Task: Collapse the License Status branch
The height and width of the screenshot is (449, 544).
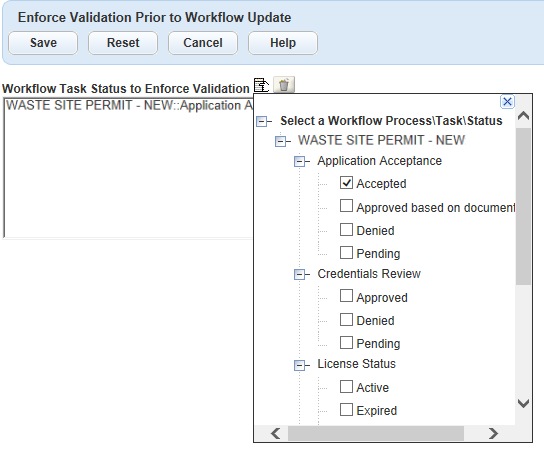Action: [299, 365]
